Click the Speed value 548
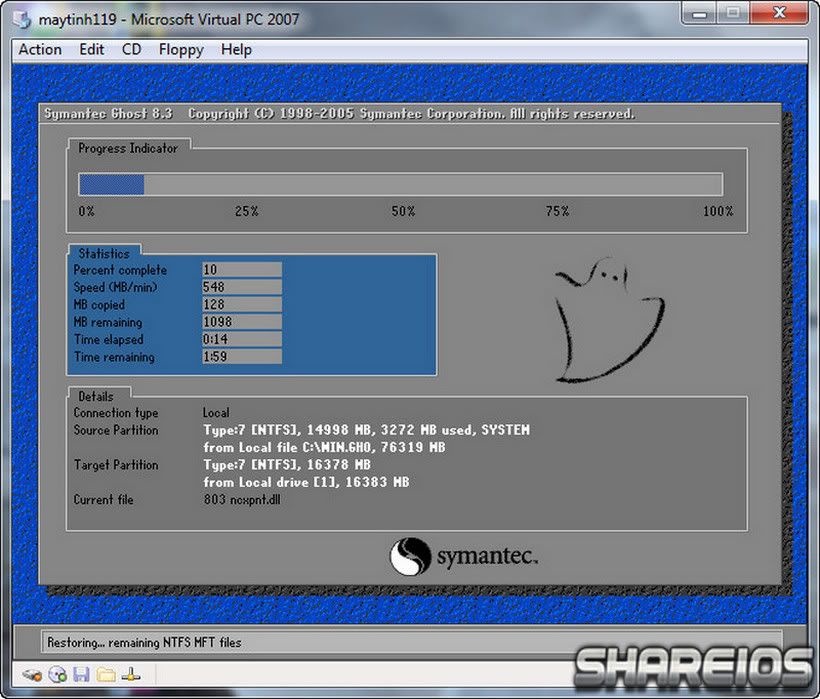The image size is (820, 699). [x=242, y=287]
